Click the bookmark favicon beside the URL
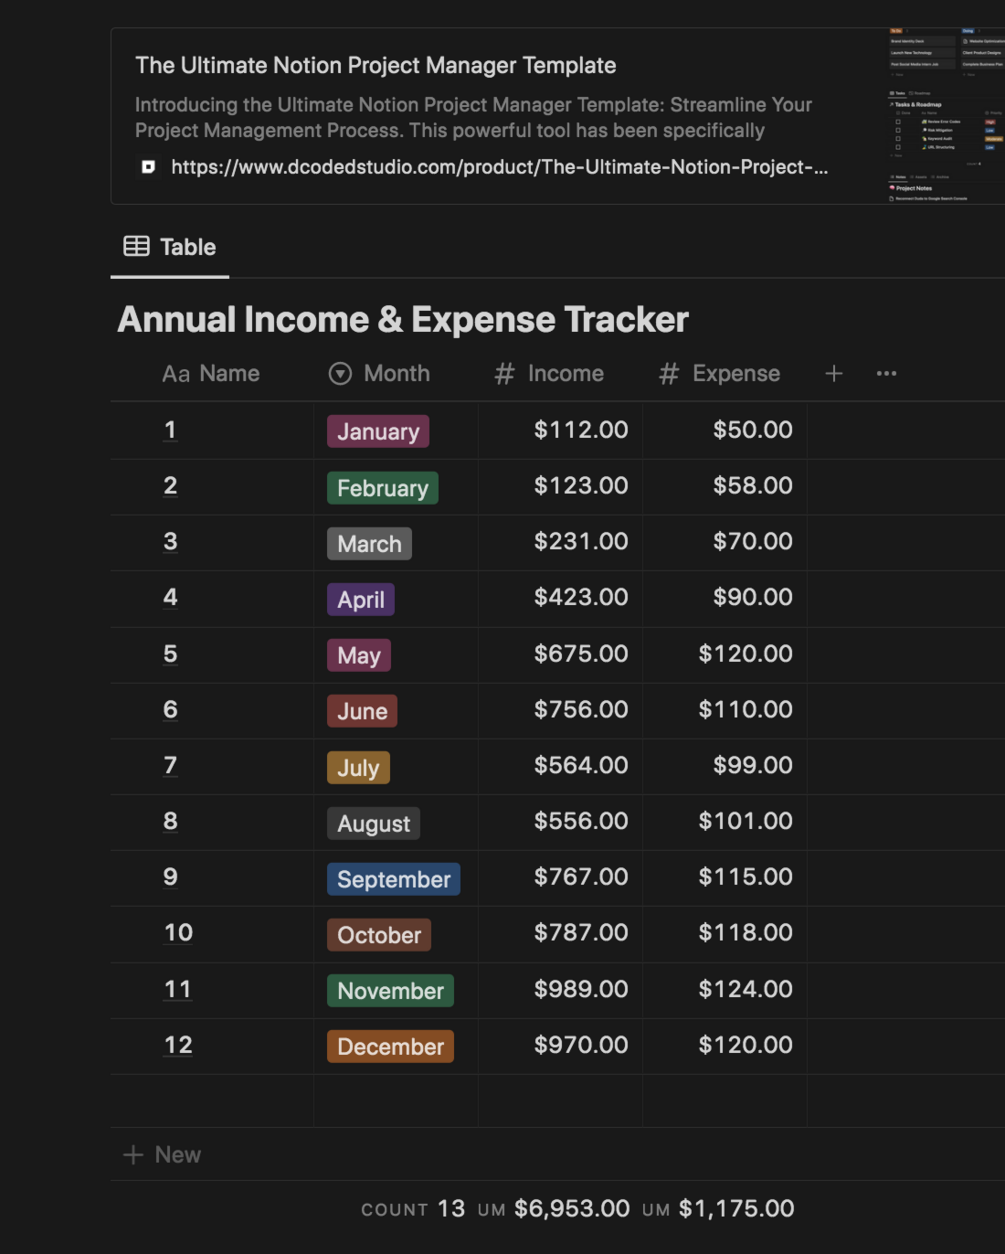Viewport: 1005px width, 1254px height. (148, 167)
